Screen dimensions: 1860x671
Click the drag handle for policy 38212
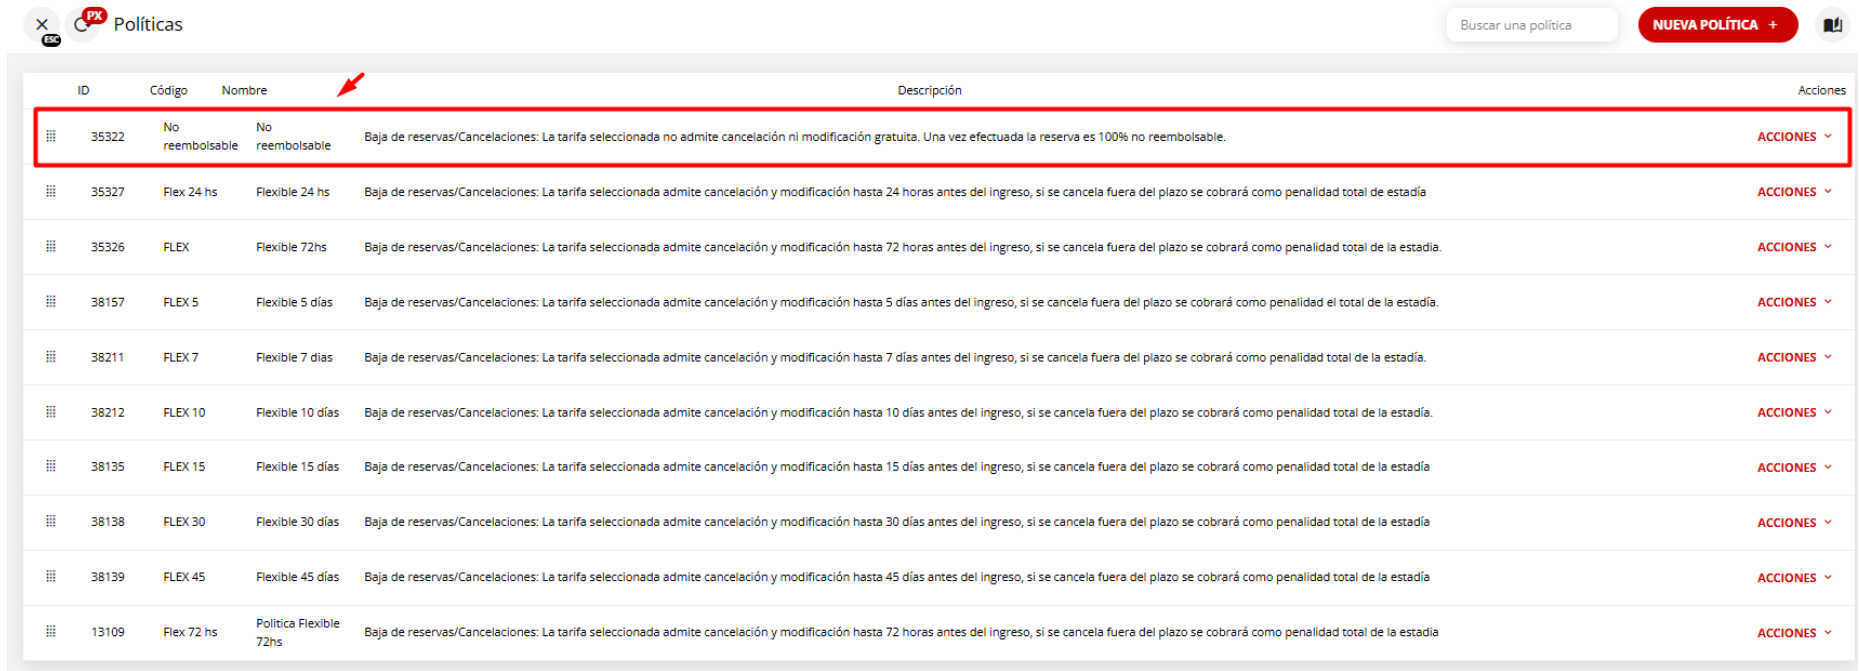pos(51,411)
